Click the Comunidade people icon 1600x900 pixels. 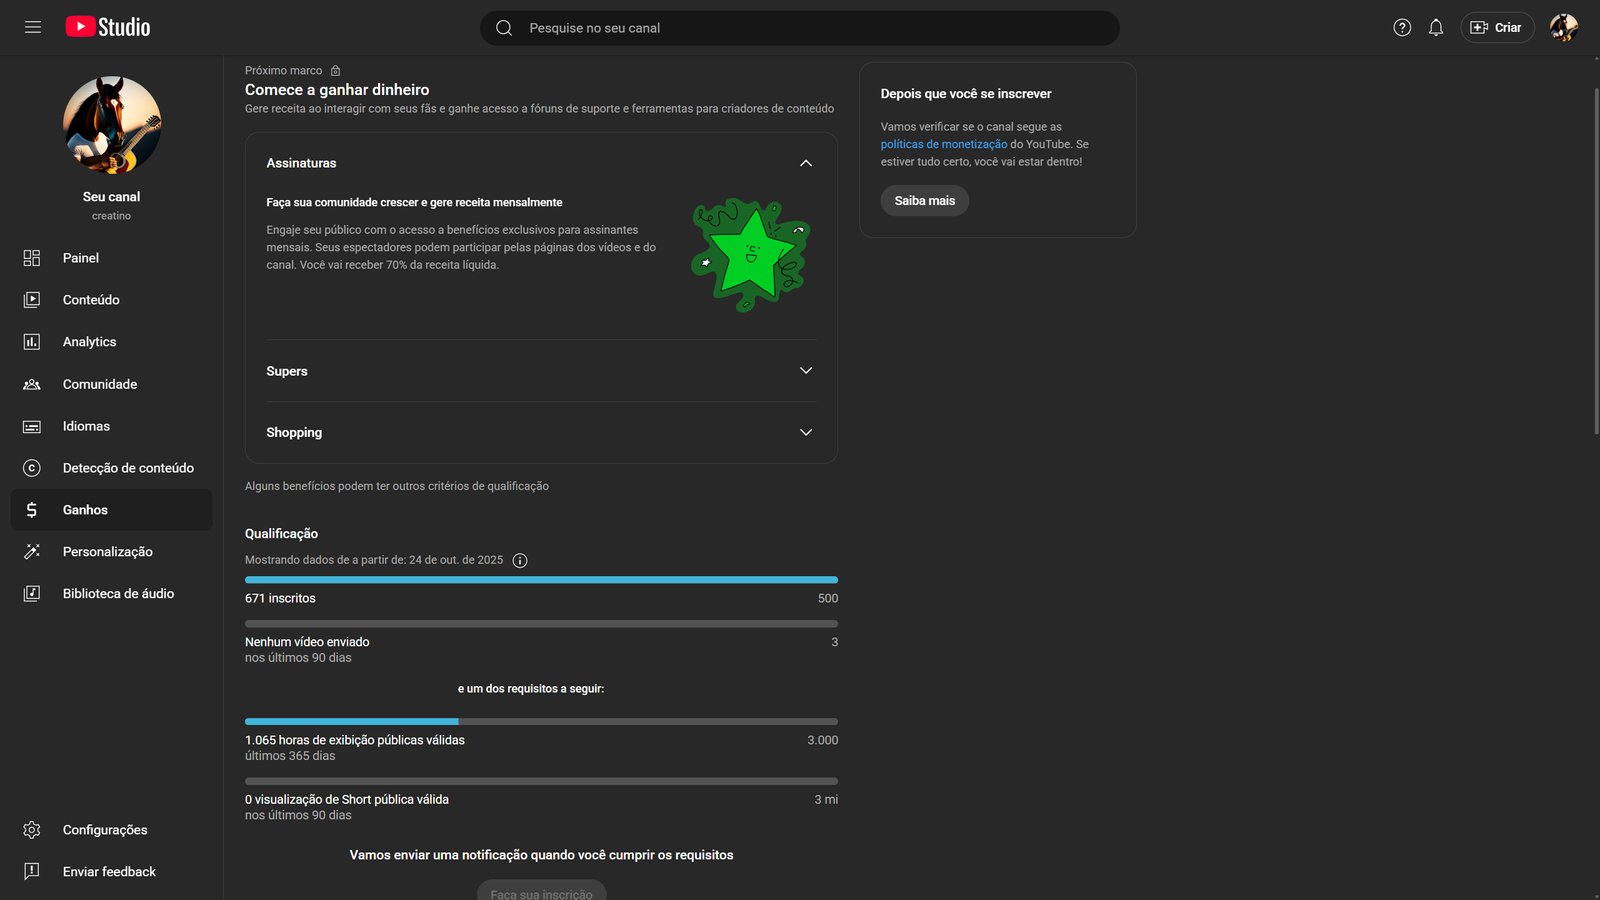pos(32,384)
